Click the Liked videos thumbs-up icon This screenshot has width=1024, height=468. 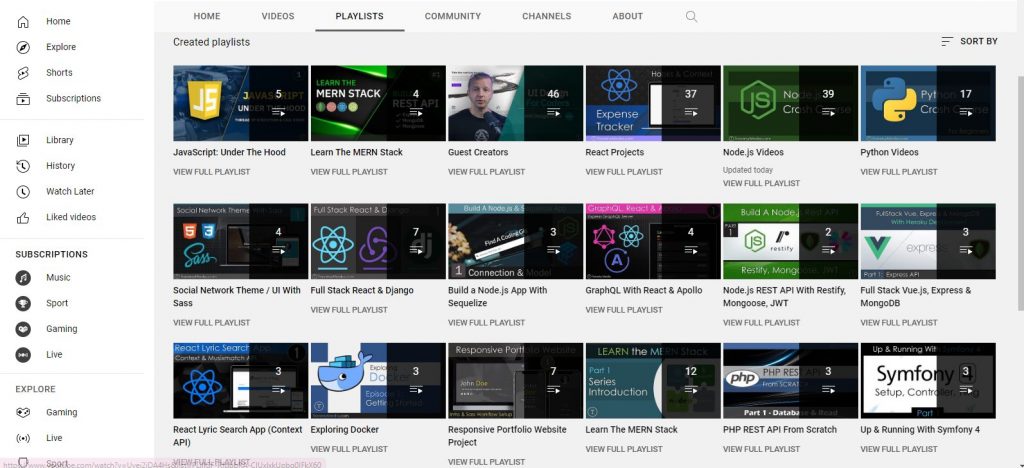click(x=23, y=217)
